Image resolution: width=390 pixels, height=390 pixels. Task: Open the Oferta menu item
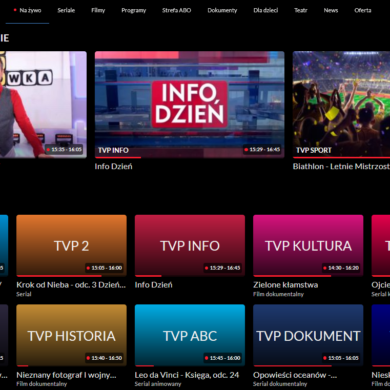tap(363, 10)
